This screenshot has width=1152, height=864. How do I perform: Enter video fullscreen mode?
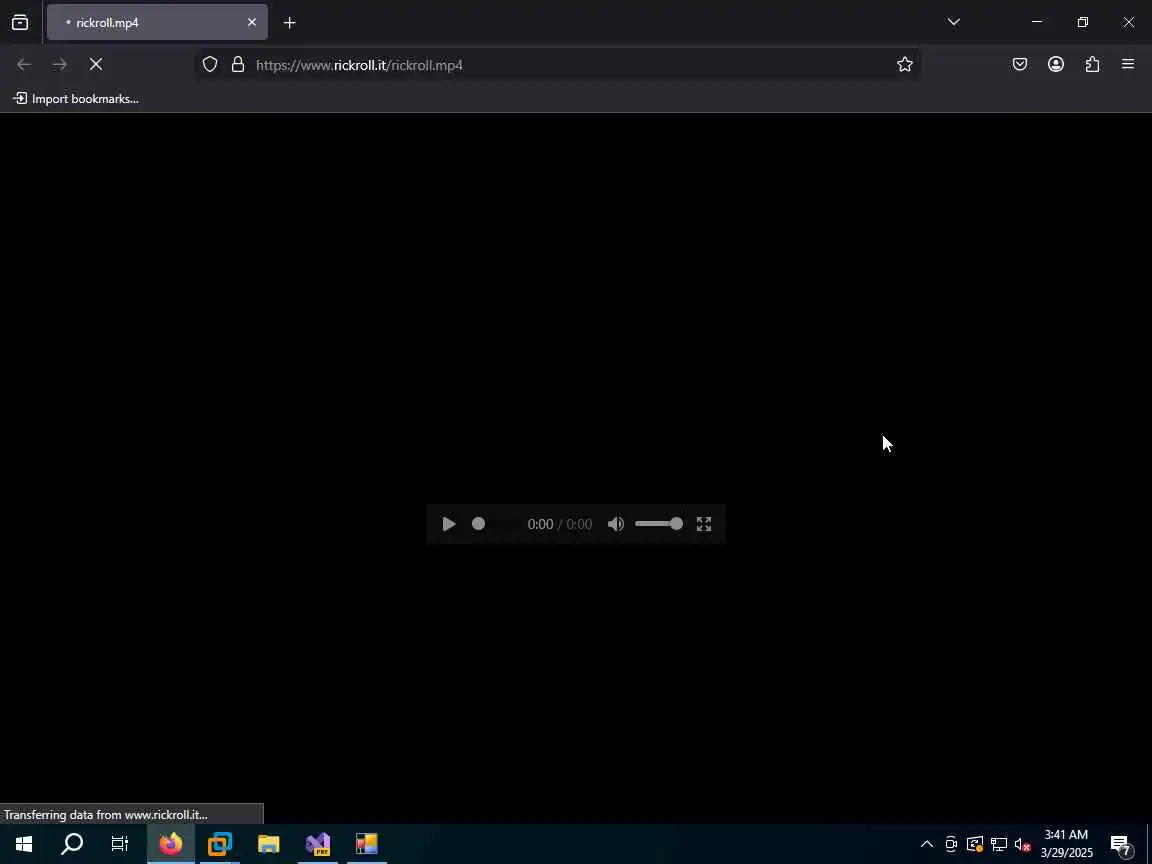coord(704,524)
